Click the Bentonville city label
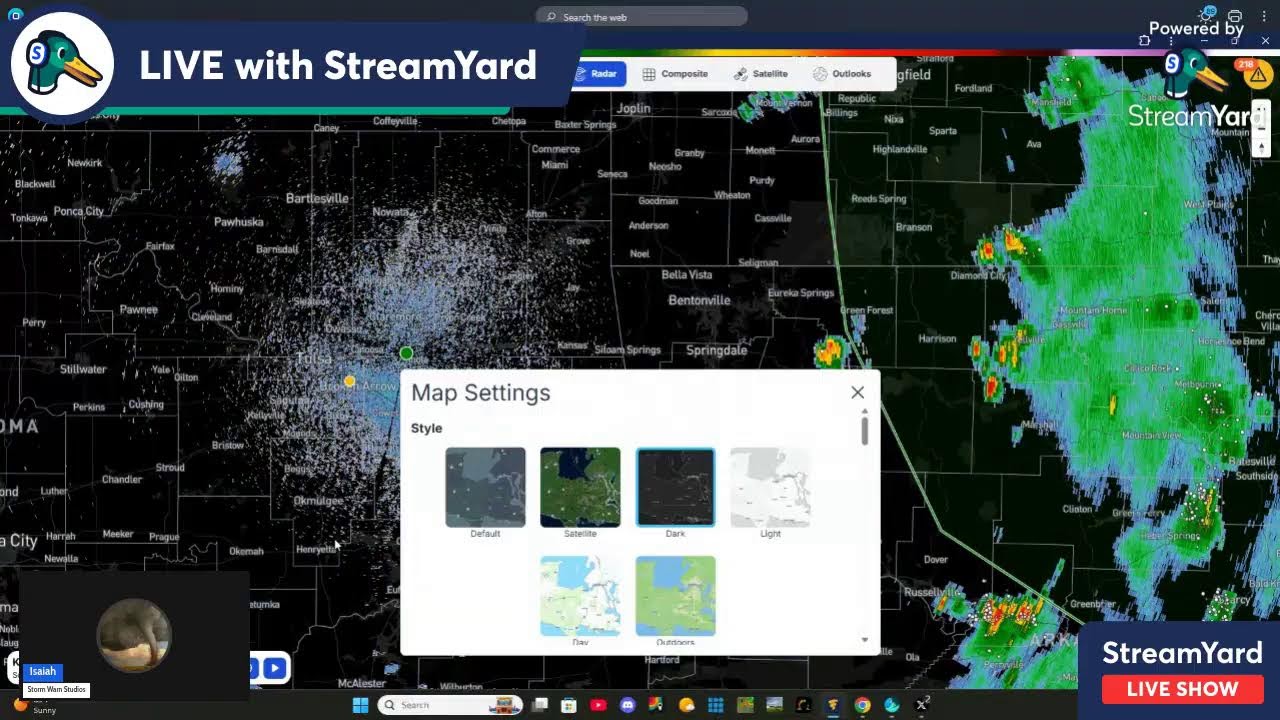The width and height of the screenshot is (1280, 720). (699, 300)
